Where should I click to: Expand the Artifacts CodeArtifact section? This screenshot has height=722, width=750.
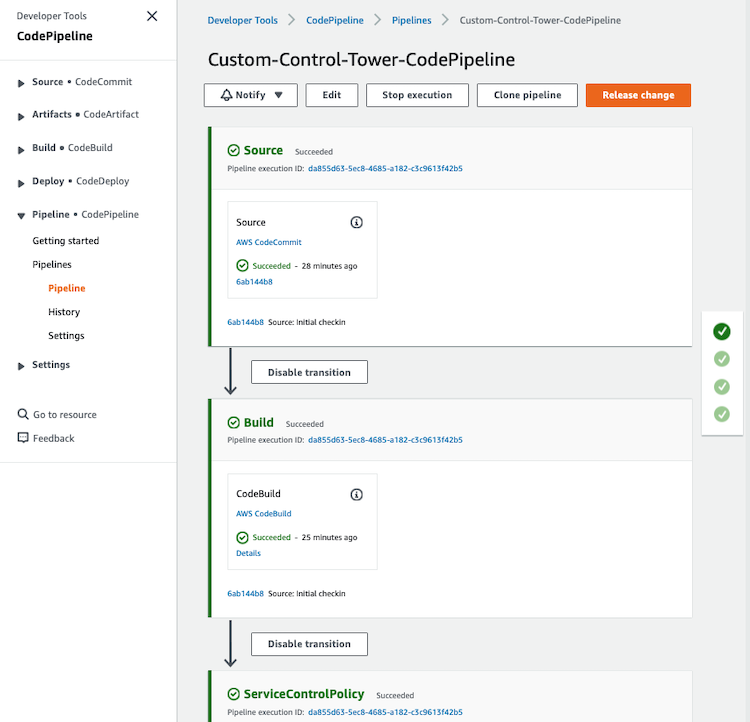point(21,116)
